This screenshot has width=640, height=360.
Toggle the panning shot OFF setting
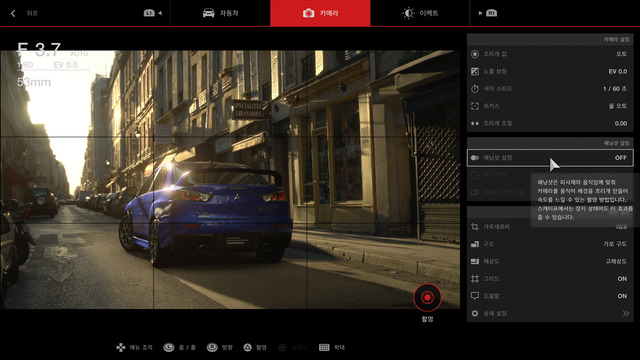point(550,158)
